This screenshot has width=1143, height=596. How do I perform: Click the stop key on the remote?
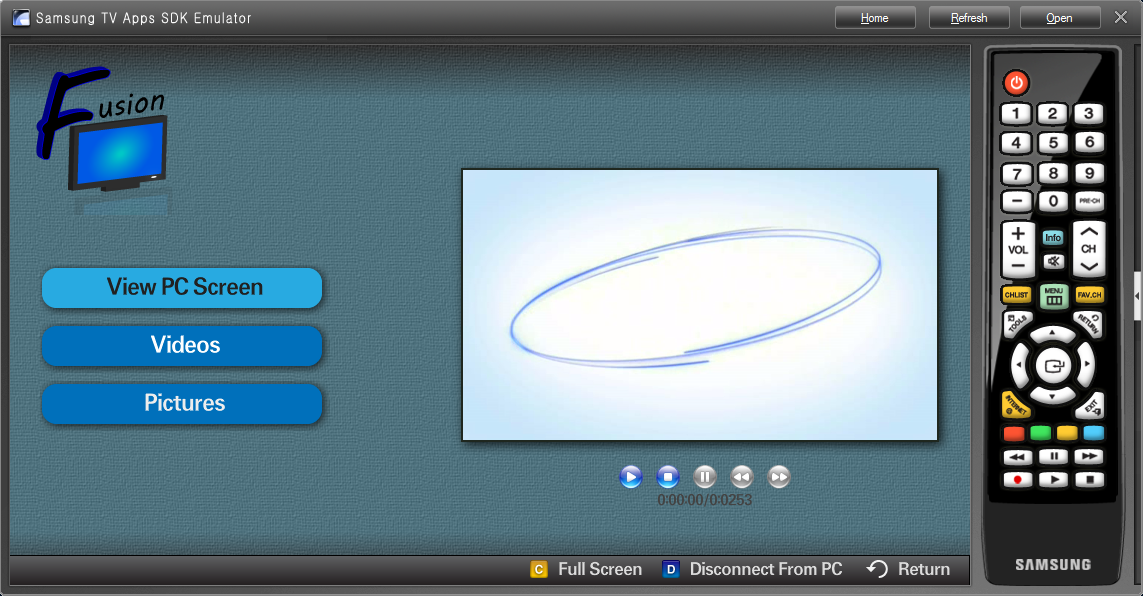click(x=1089, y=479)
